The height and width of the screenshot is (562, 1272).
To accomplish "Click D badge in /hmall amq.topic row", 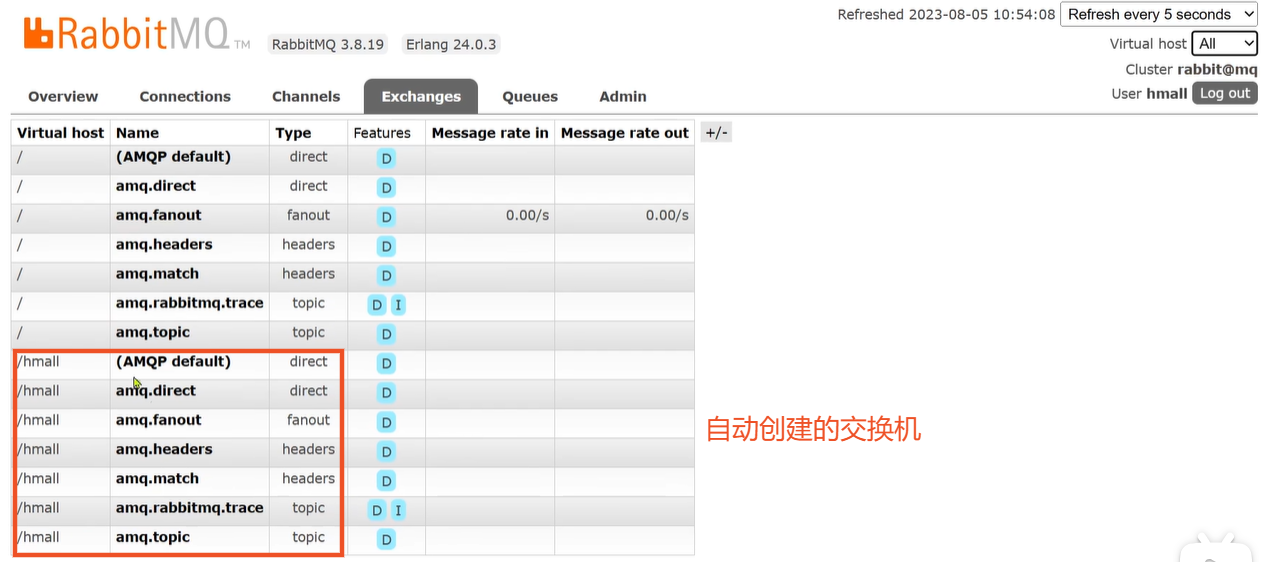I will (x=386, y=539).
